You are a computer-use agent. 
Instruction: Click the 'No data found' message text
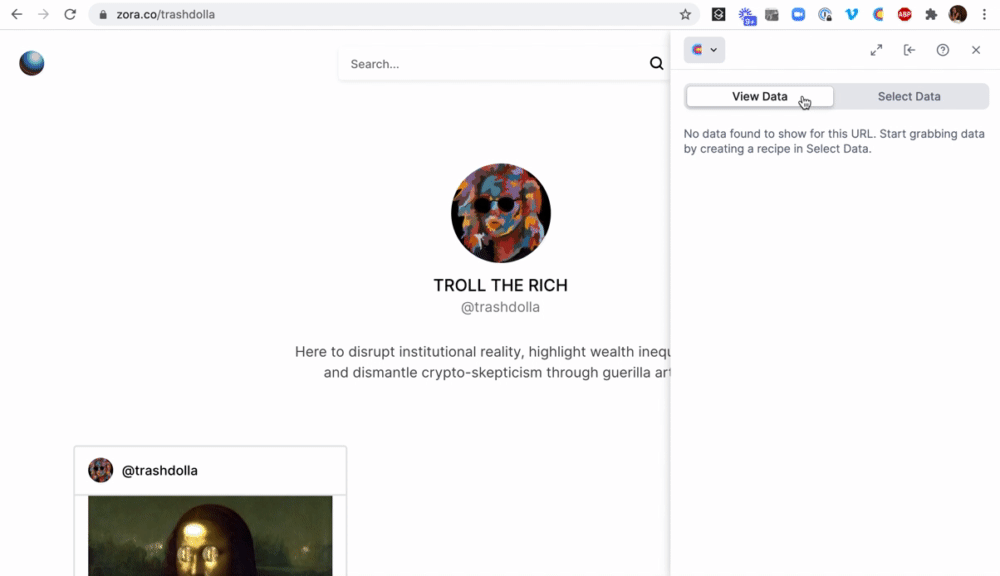[x=834, y=141]
